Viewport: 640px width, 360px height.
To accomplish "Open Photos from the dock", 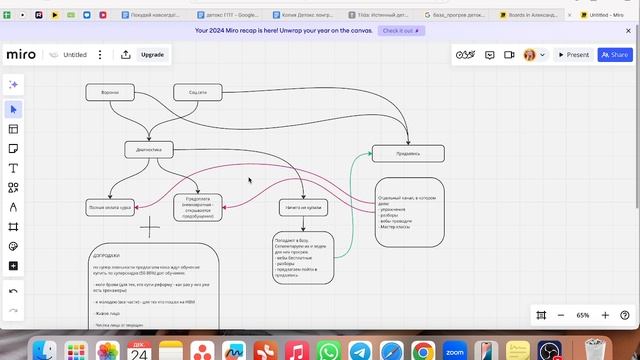I will [x=107, y=352].
